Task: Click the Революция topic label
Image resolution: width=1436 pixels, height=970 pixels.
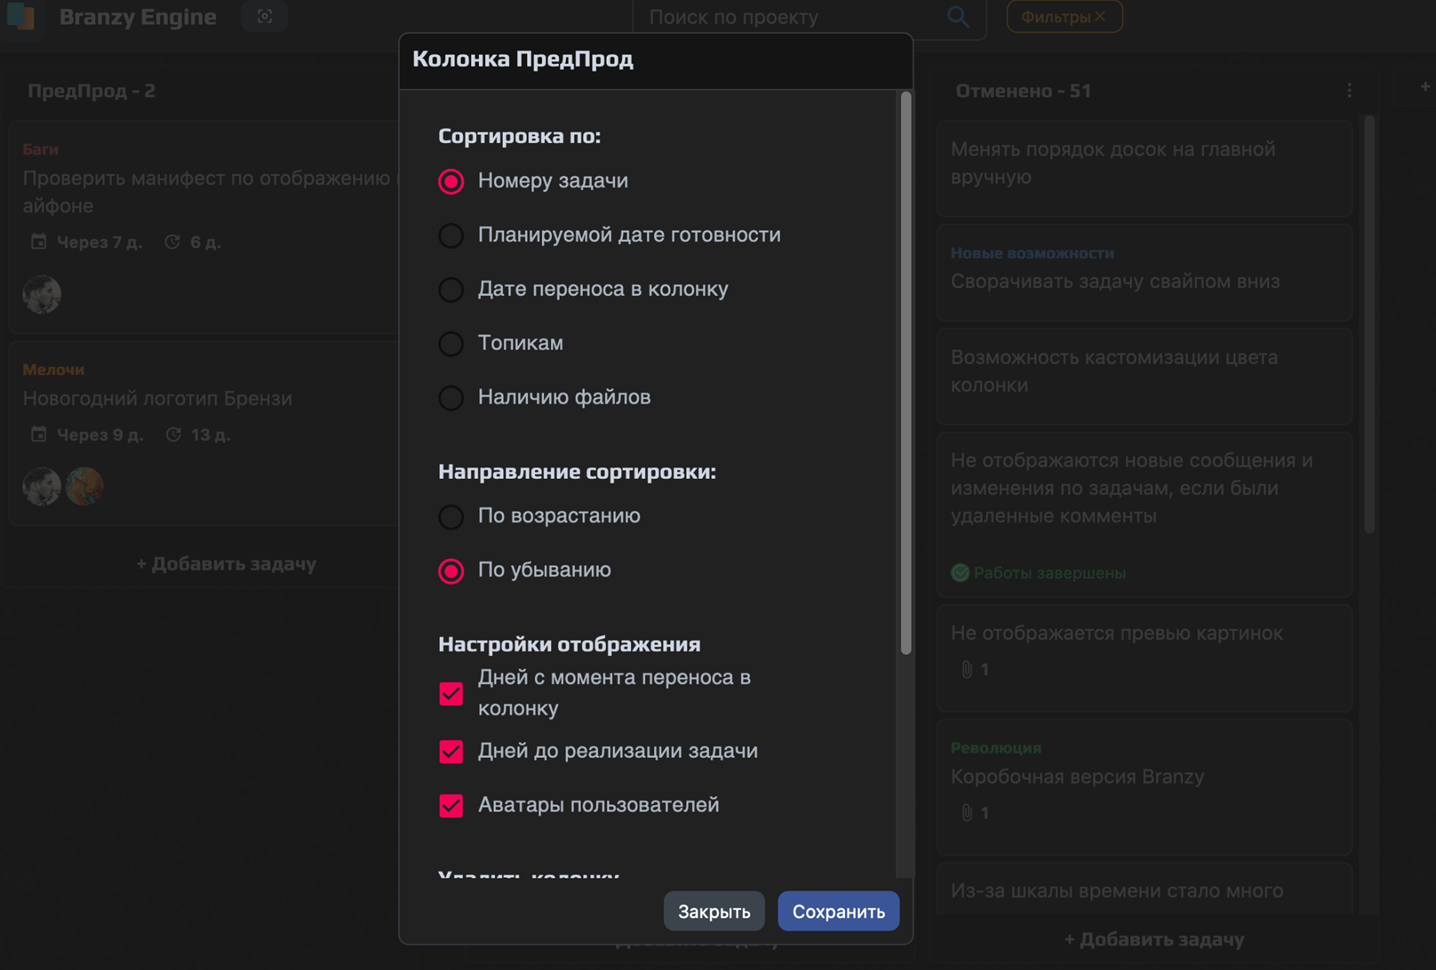Action: click(x=996, y=748)
